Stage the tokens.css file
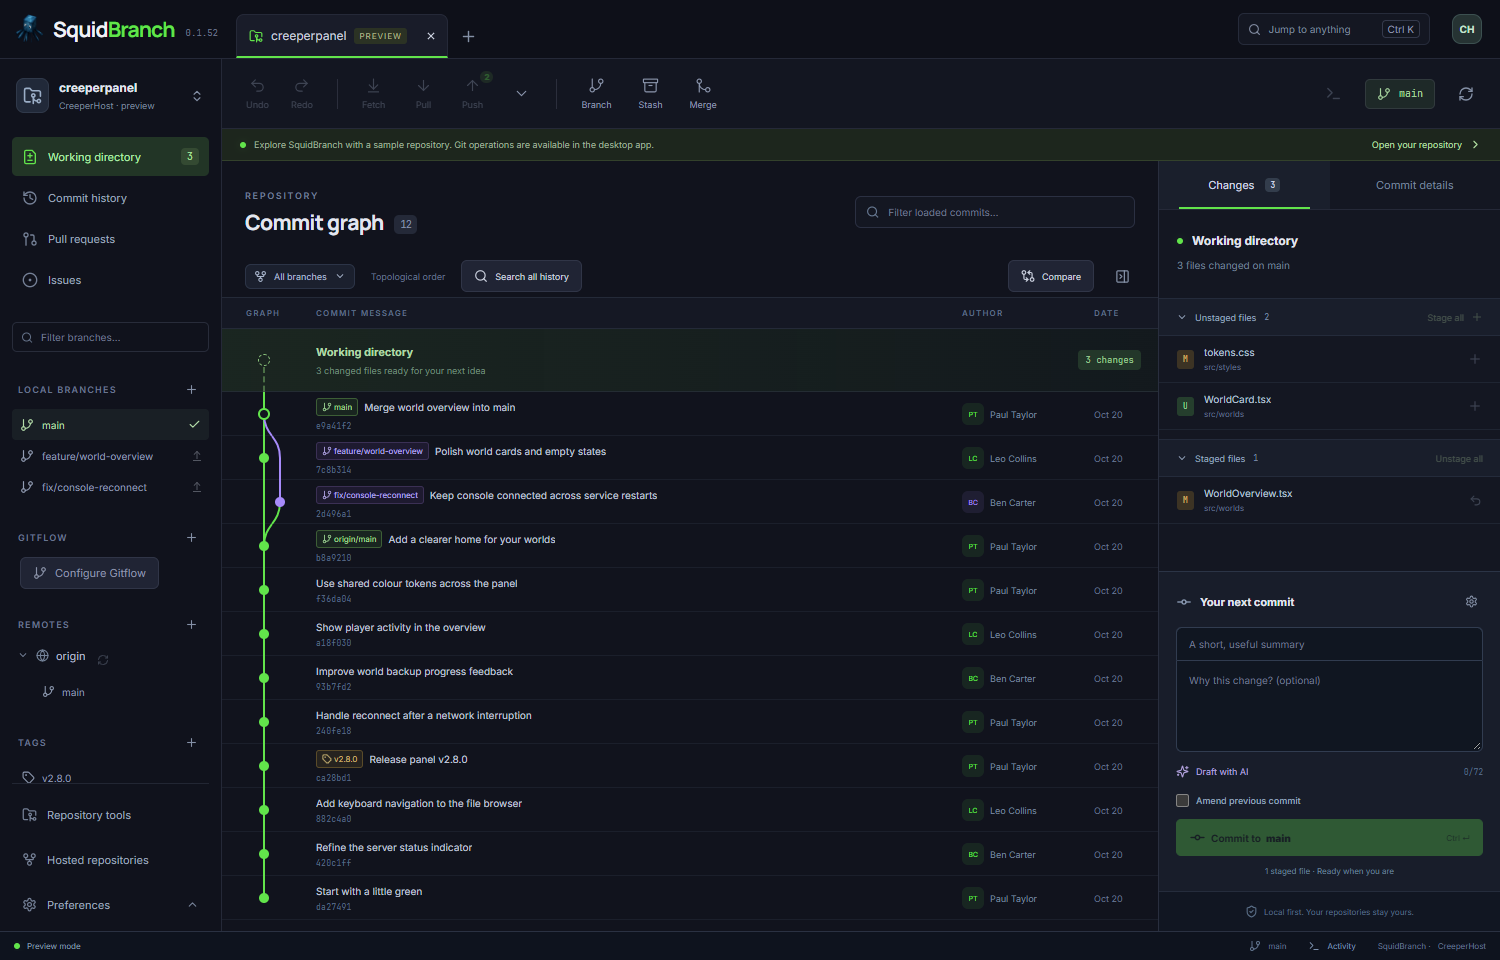The width and height of the screenshot is (1500, 960). (x=1475, y=359)
